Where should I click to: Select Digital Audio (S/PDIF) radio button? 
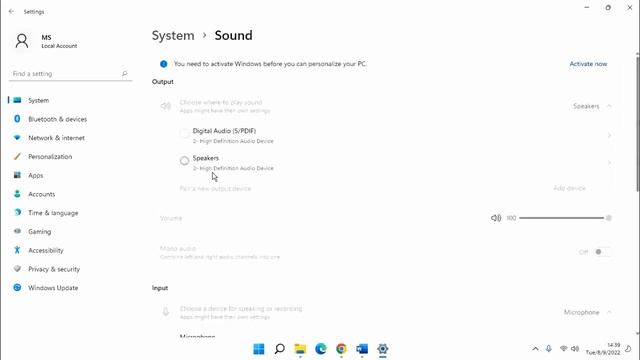click(184, 133)
